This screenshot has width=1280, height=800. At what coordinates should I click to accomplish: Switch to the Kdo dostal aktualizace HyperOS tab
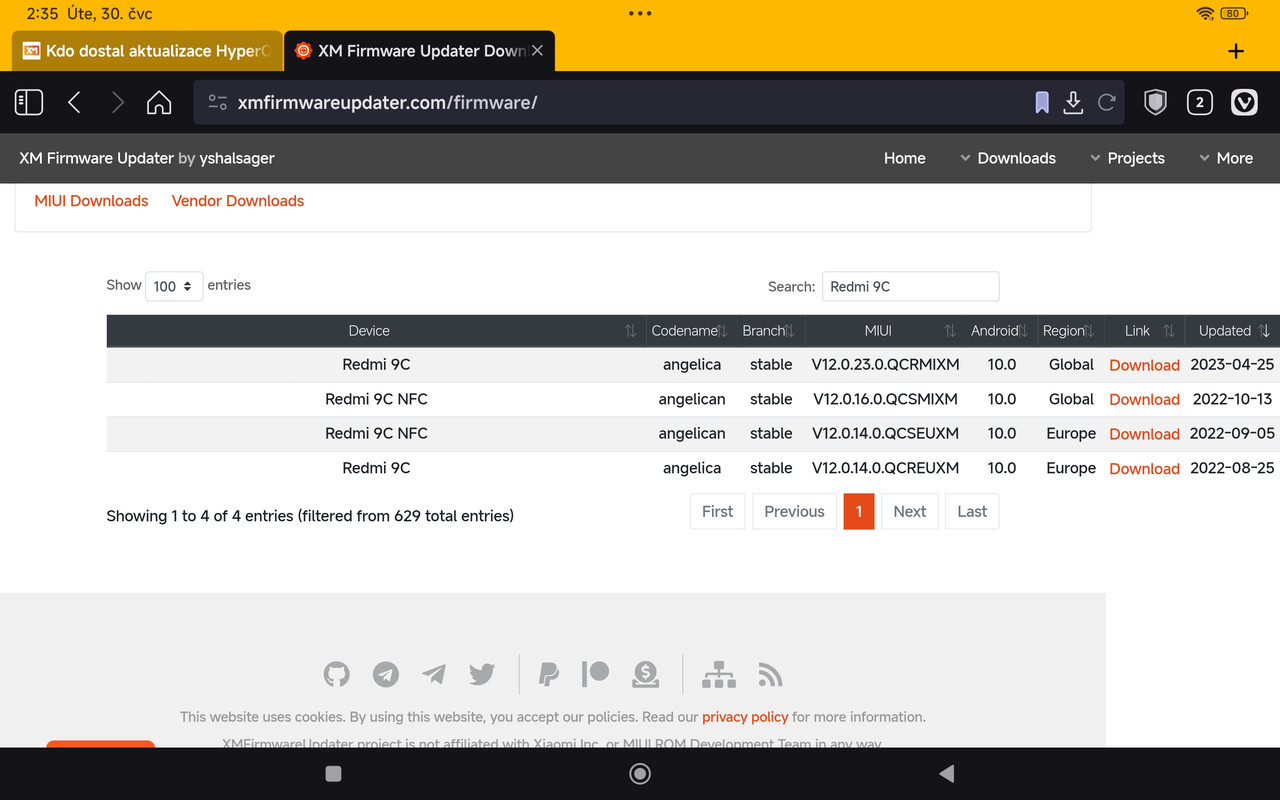point(146,50)
